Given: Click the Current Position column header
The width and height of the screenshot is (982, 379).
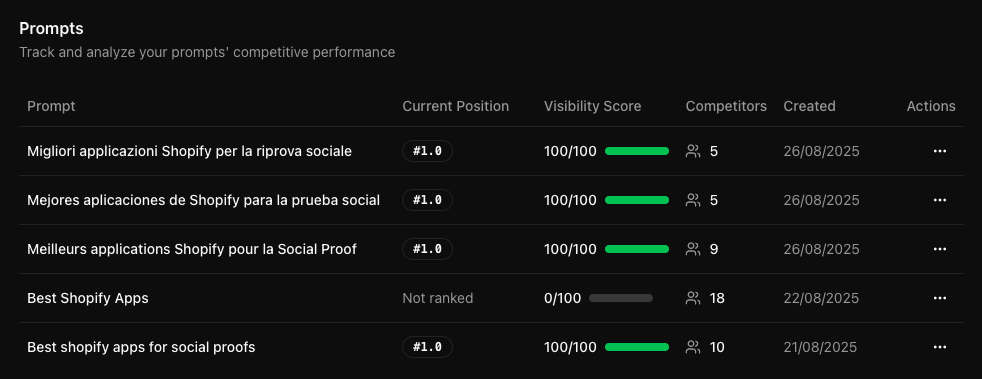Looking at the screenshot, I should (455, 106).
